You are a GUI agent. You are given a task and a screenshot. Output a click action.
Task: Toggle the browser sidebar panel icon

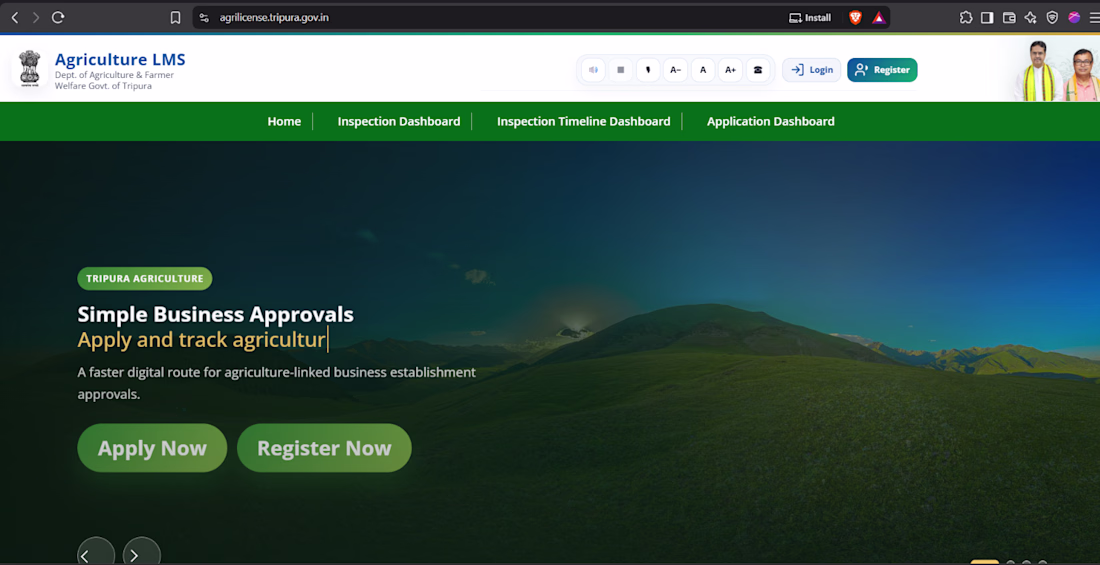coord(987,18)
